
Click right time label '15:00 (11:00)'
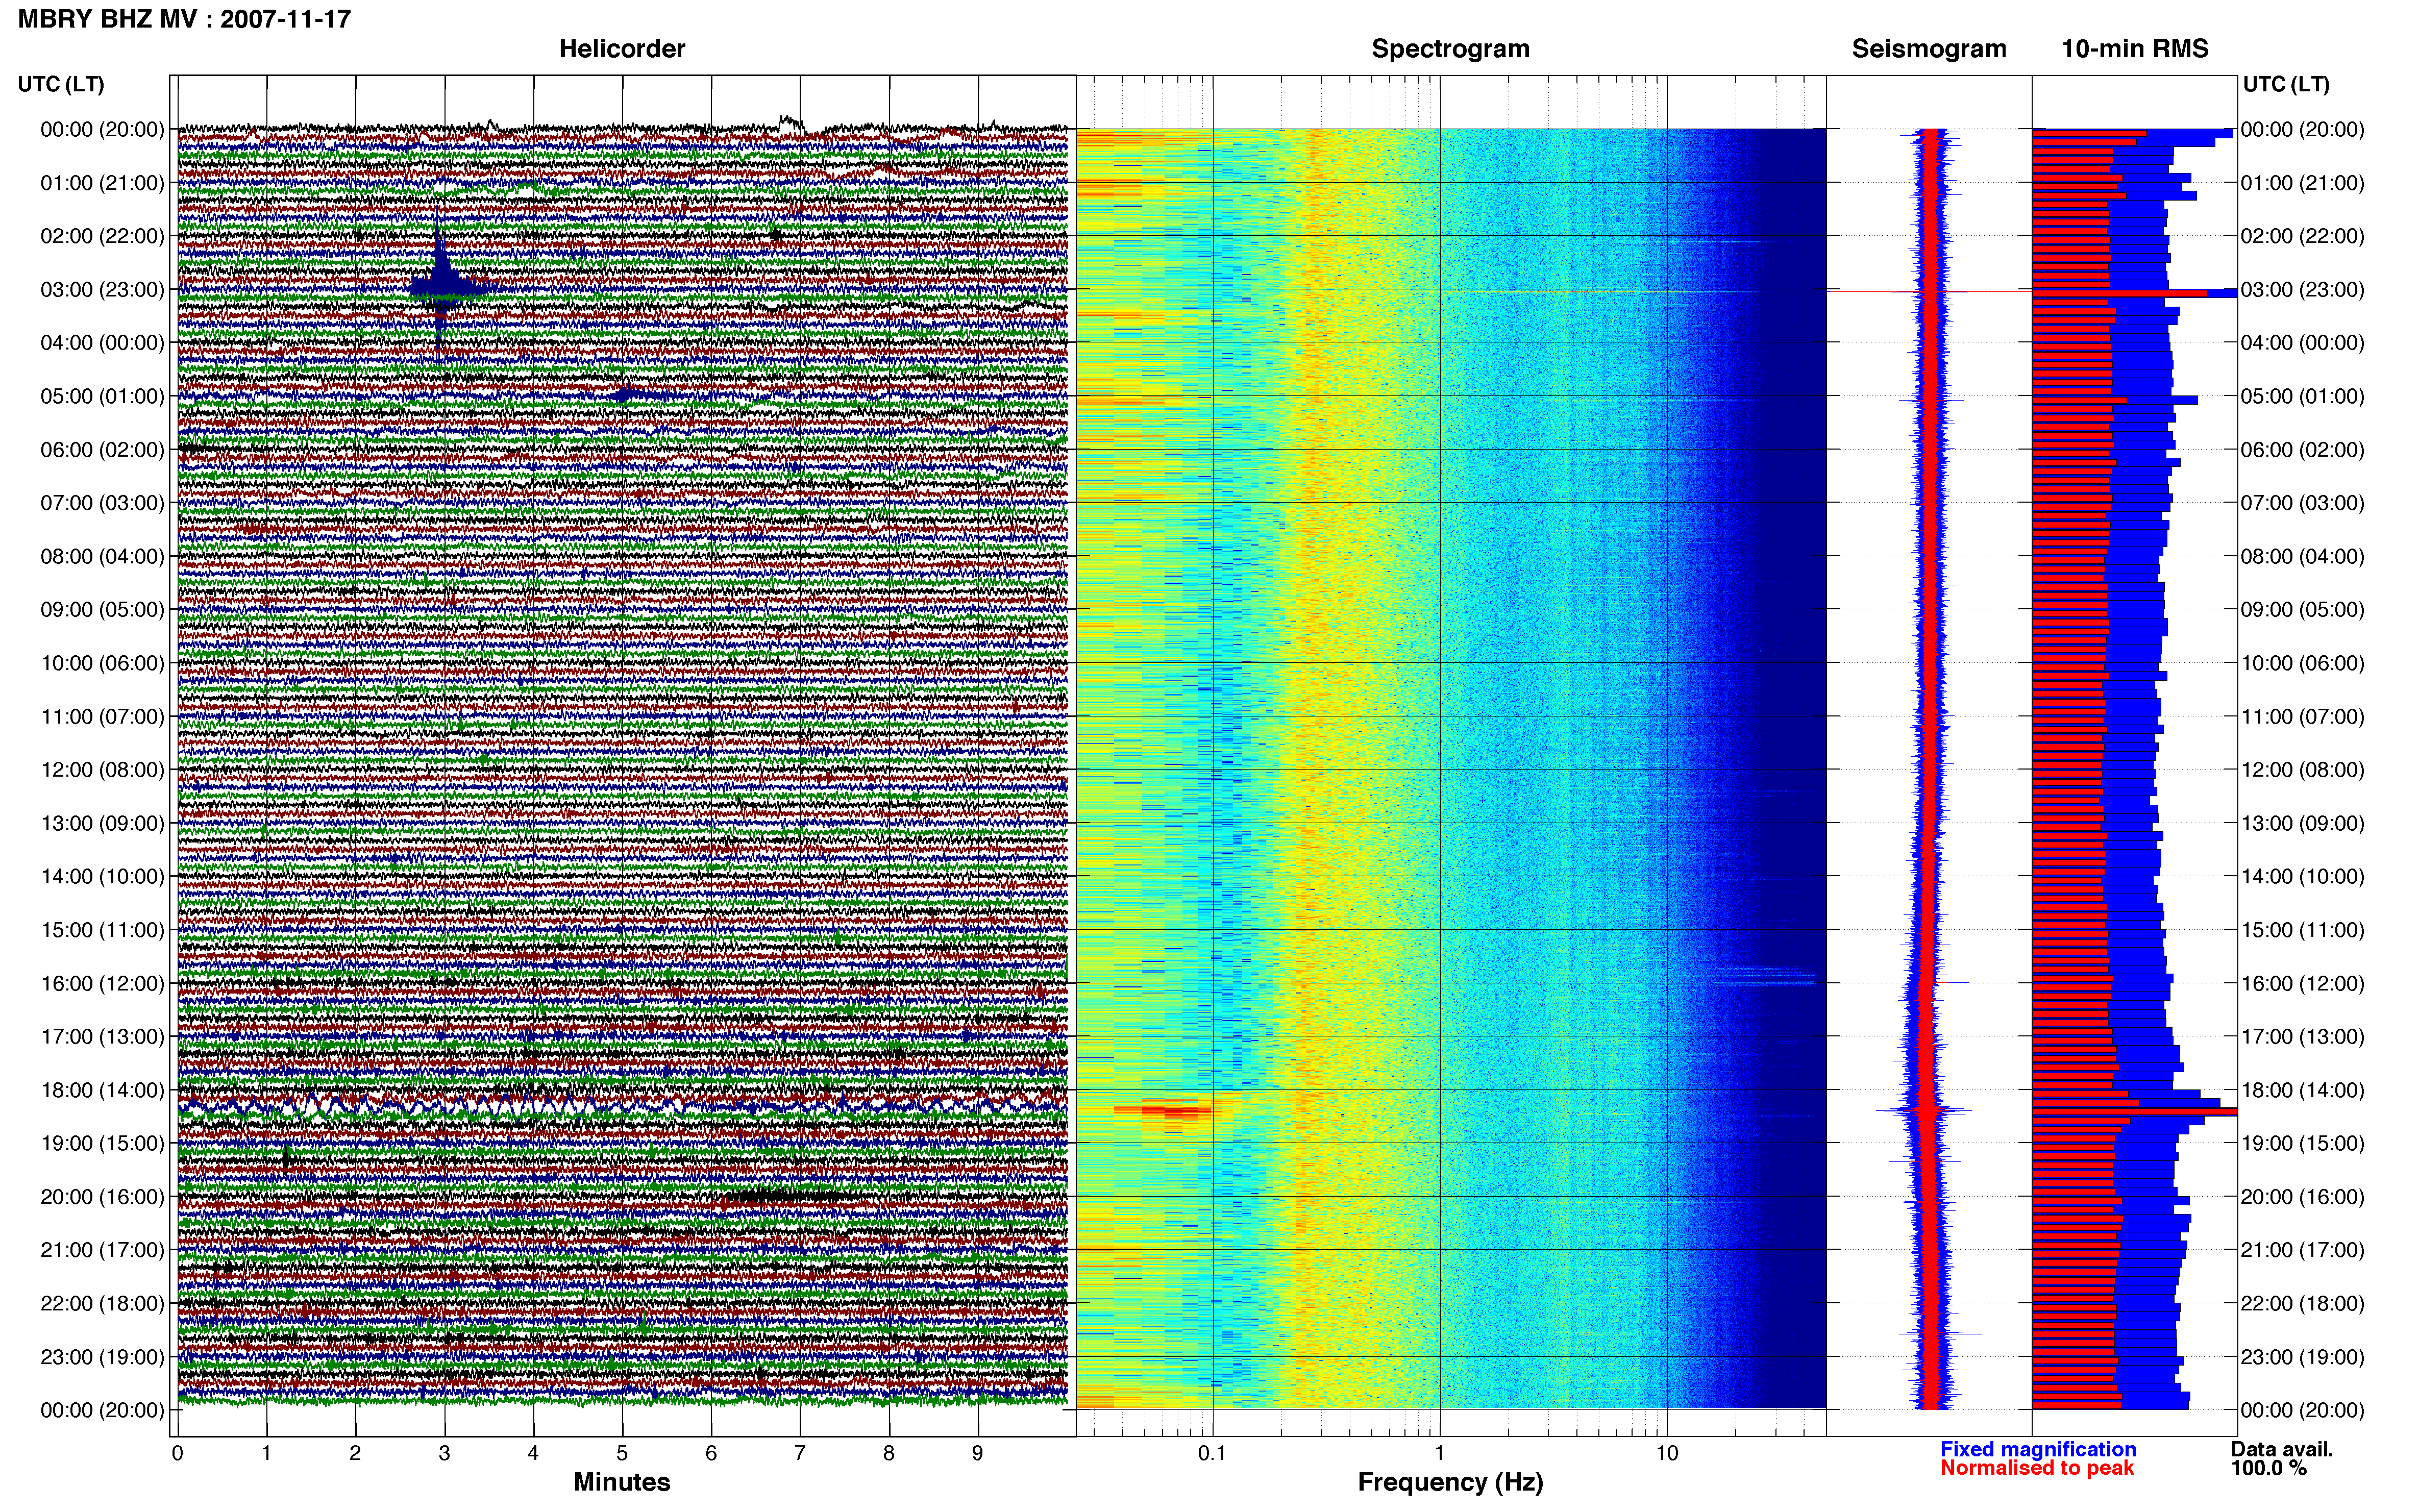pyautogui.click(x=2303, y=930)
